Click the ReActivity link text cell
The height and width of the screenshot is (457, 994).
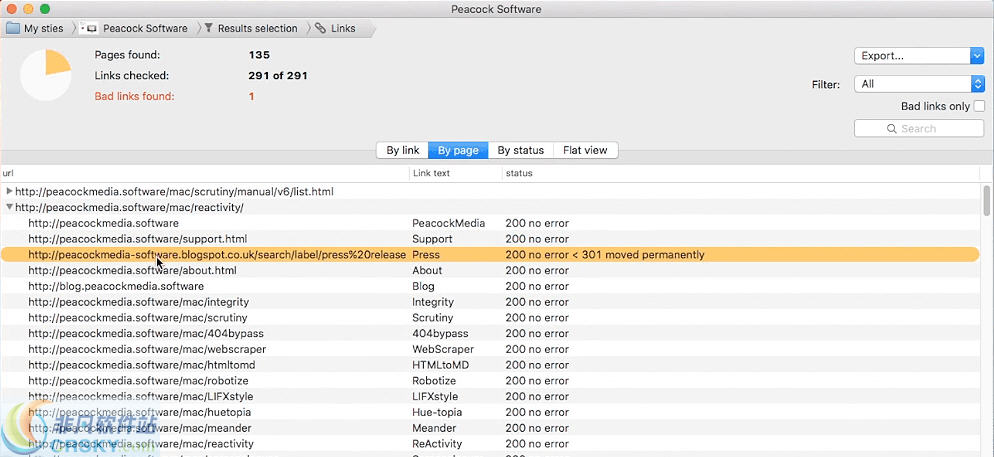point(437,444)
